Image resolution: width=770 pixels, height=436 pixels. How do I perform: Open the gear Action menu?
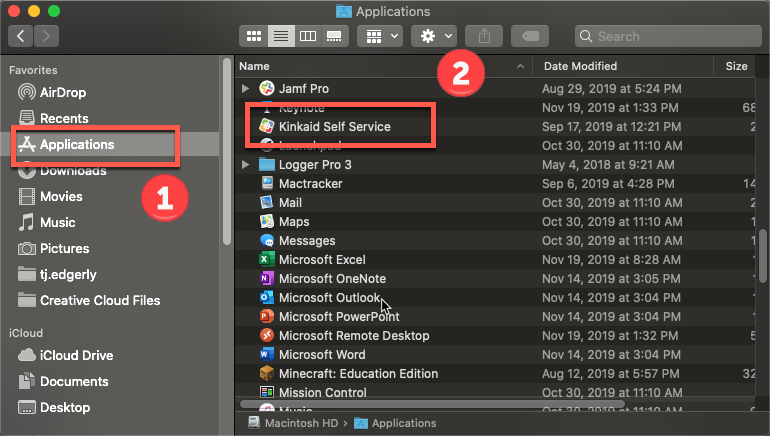coord(434,36)
